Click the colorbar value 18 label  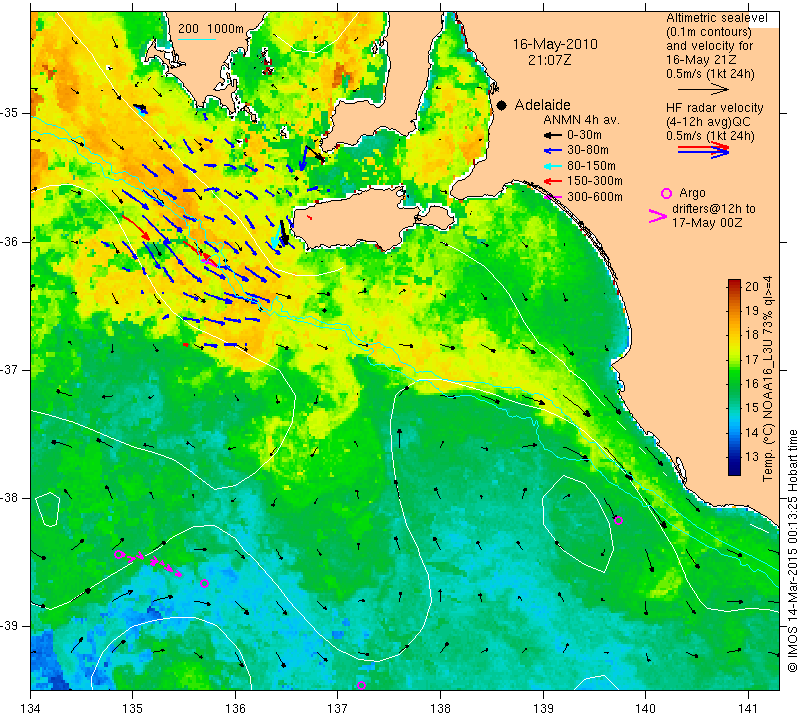point(752,335)
